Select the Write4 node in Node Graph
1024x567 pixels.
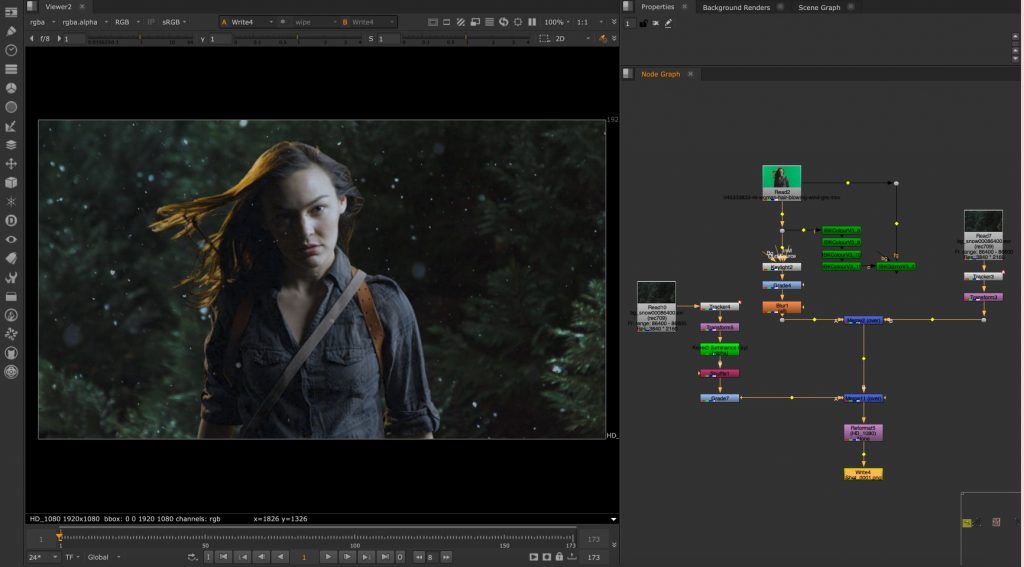tap(863, 473)
